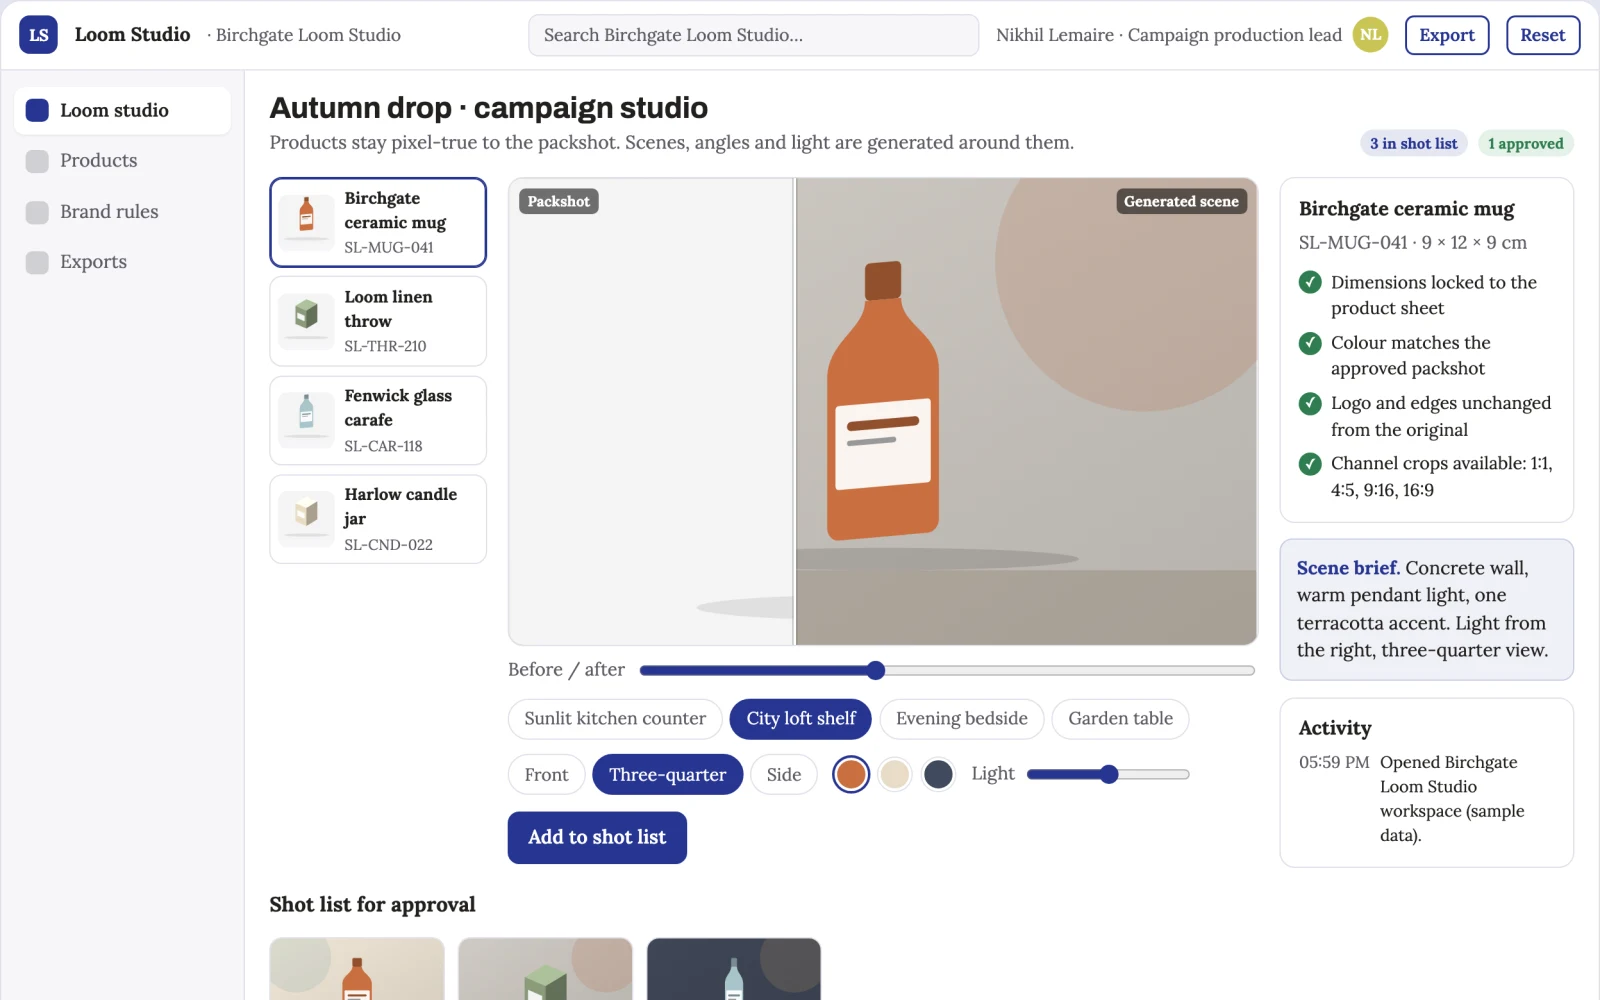The image size is (1600, 1000).
Task: Click the 1 approved badge
Action: pos(1526,144)
